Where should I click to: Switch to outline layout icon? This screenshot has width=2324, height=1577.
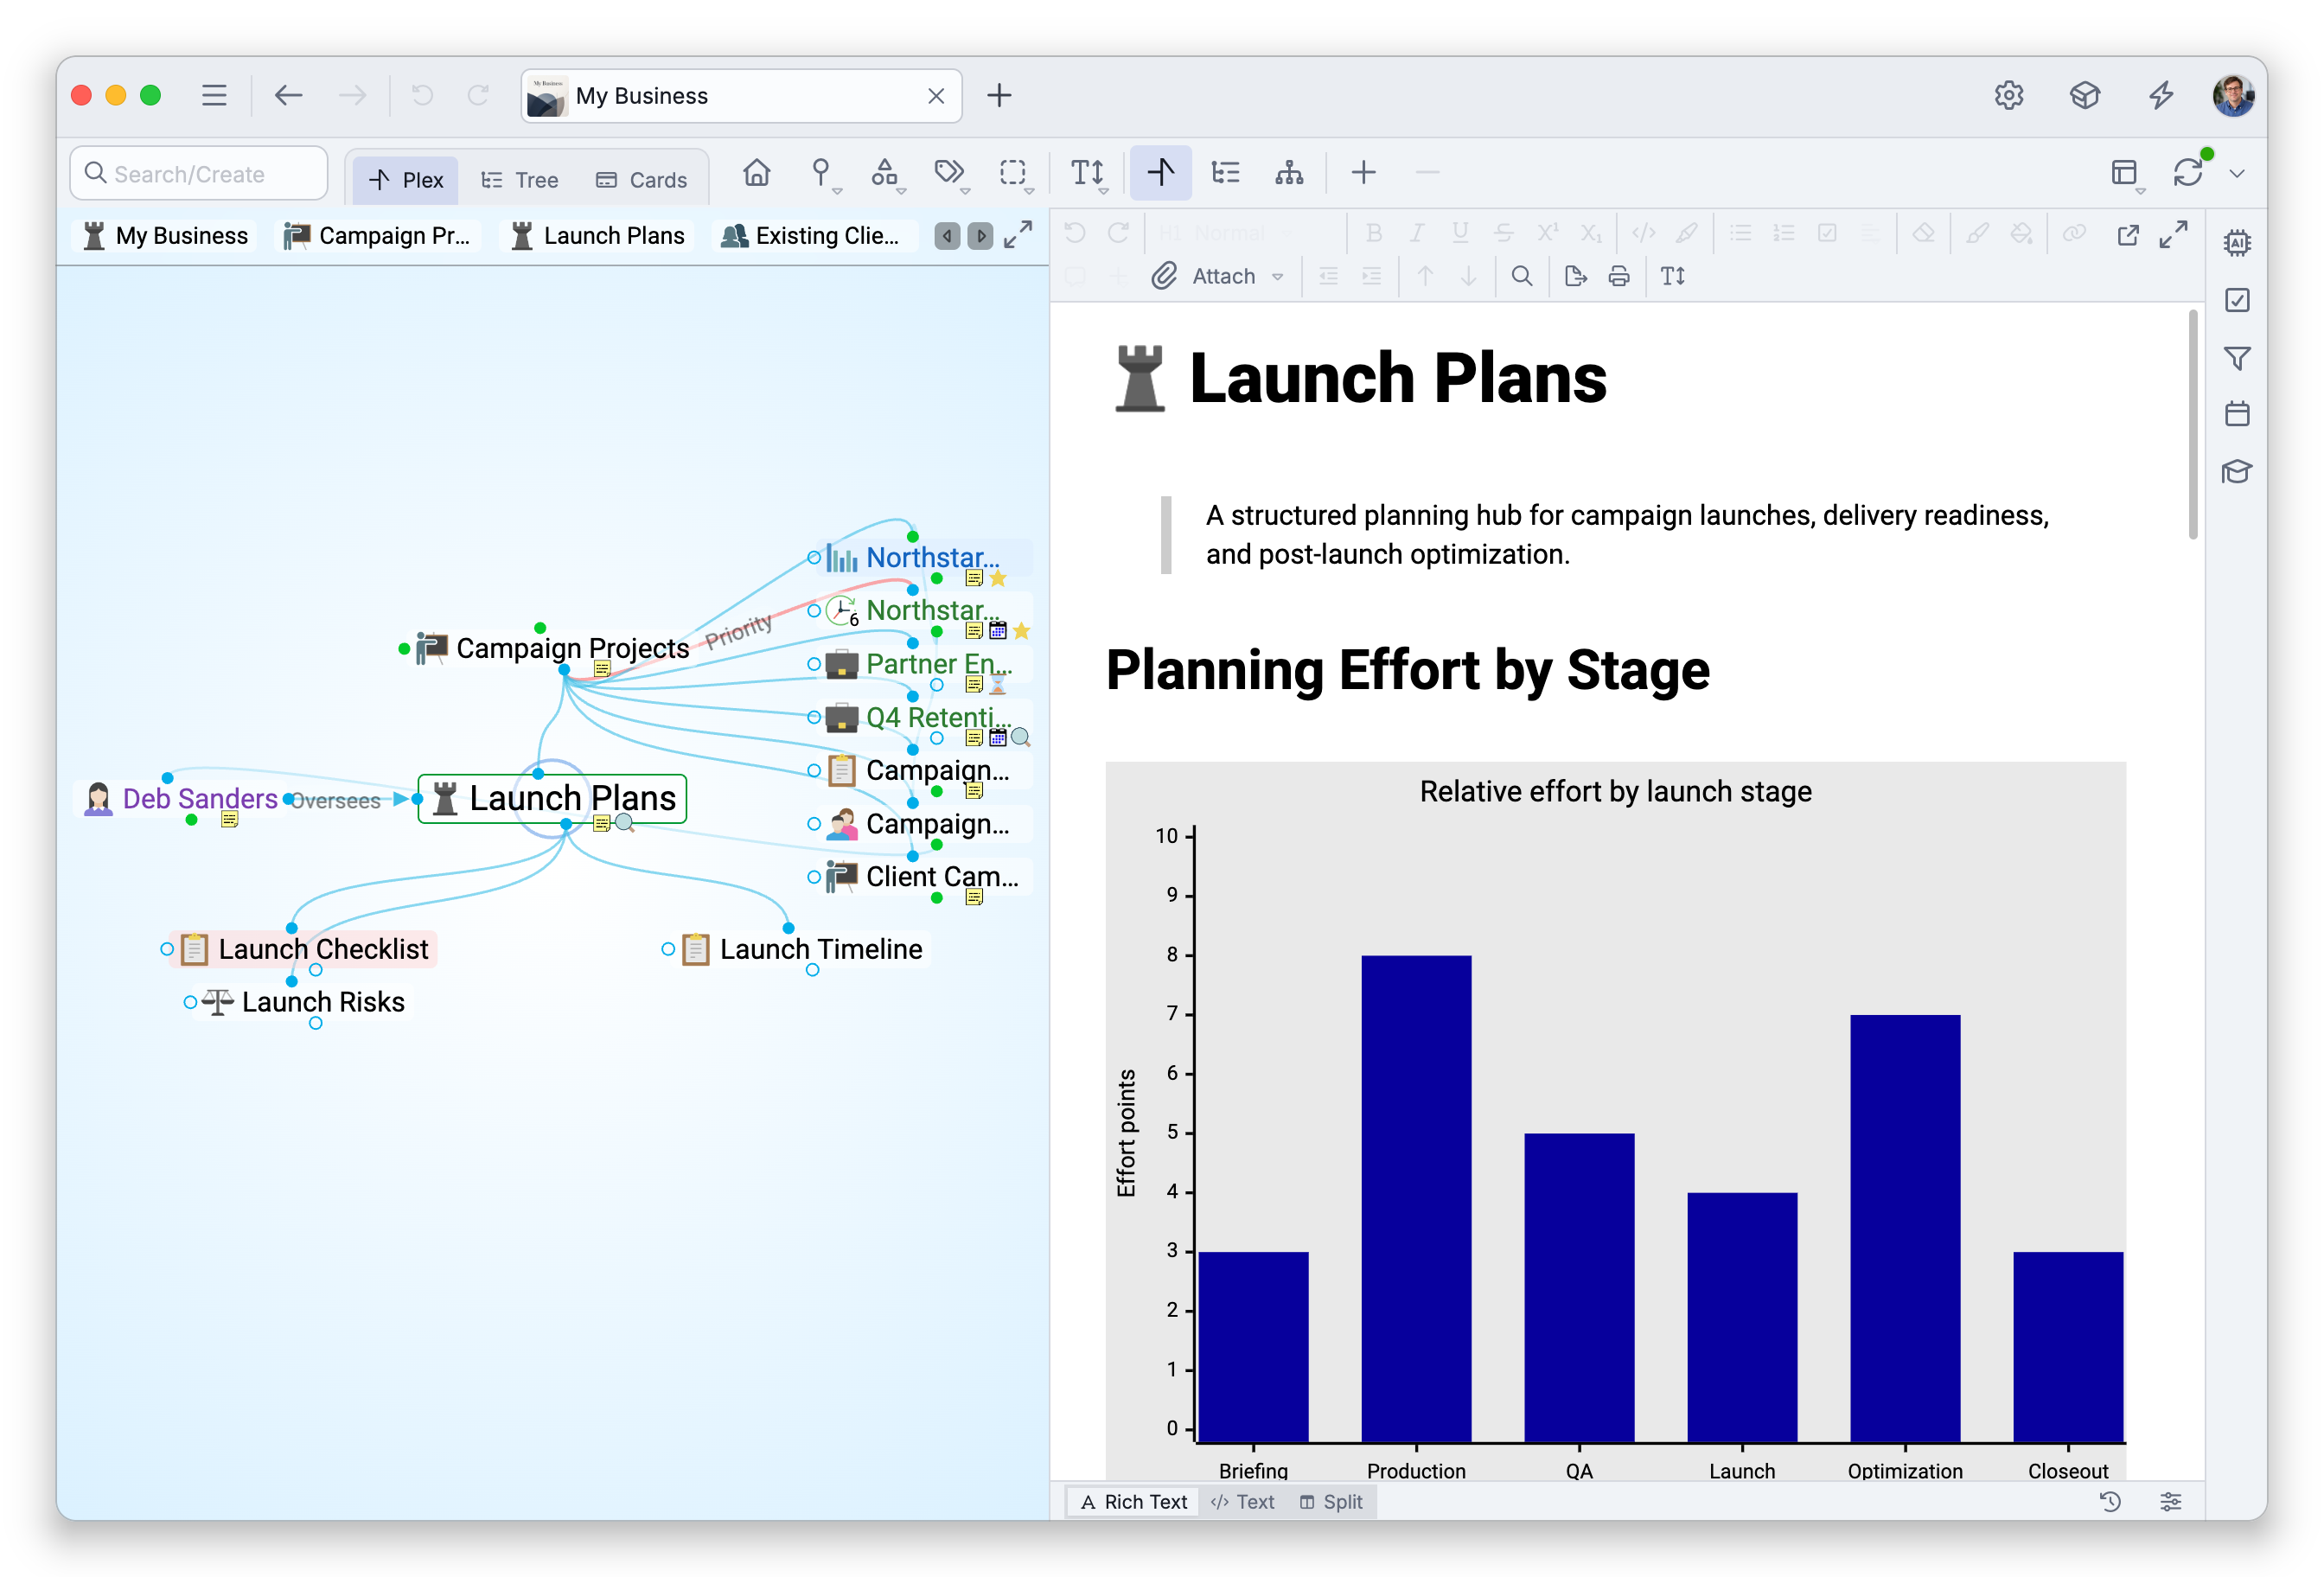click(x=1224, y=173)
